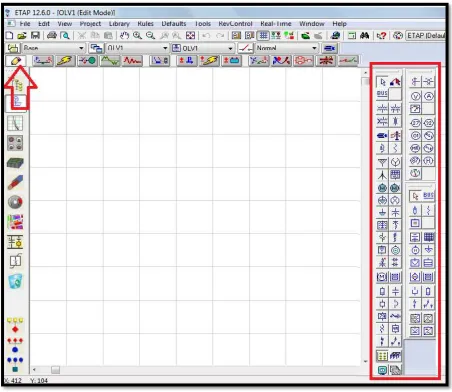Open the Tools menu

point(202,24)
